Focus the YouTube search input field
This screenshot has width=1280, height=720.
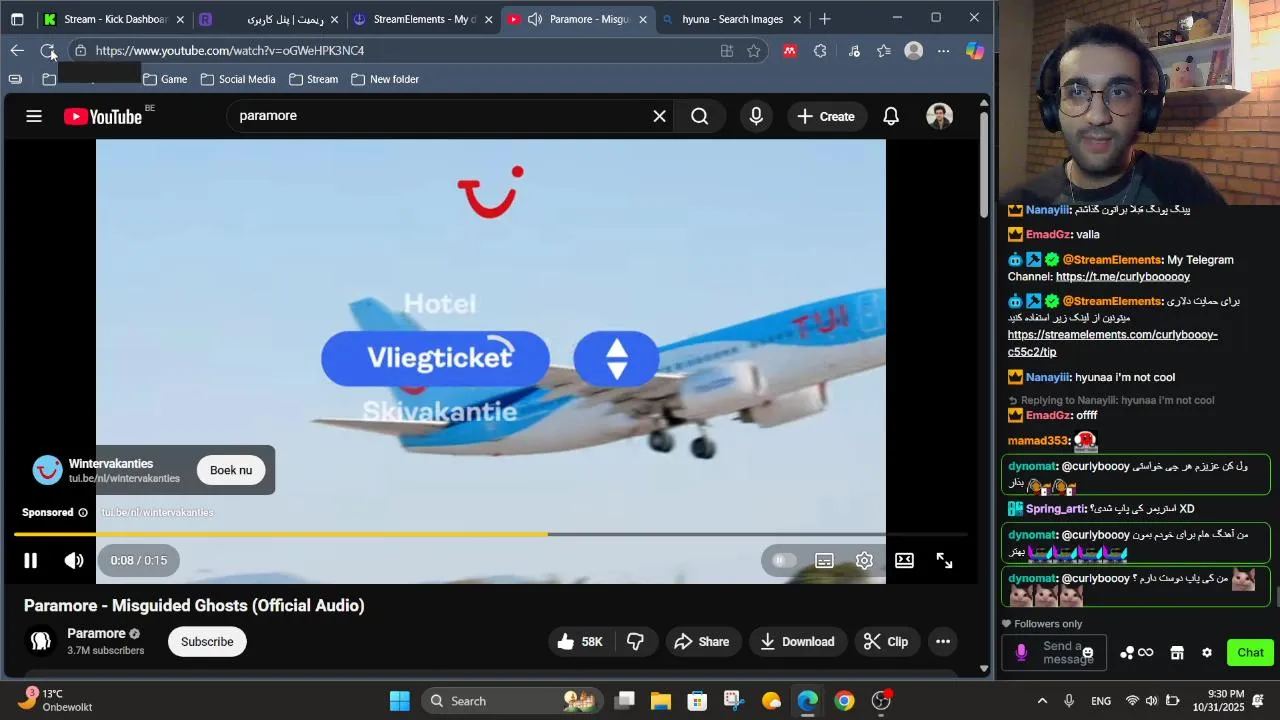click(440, 116)
